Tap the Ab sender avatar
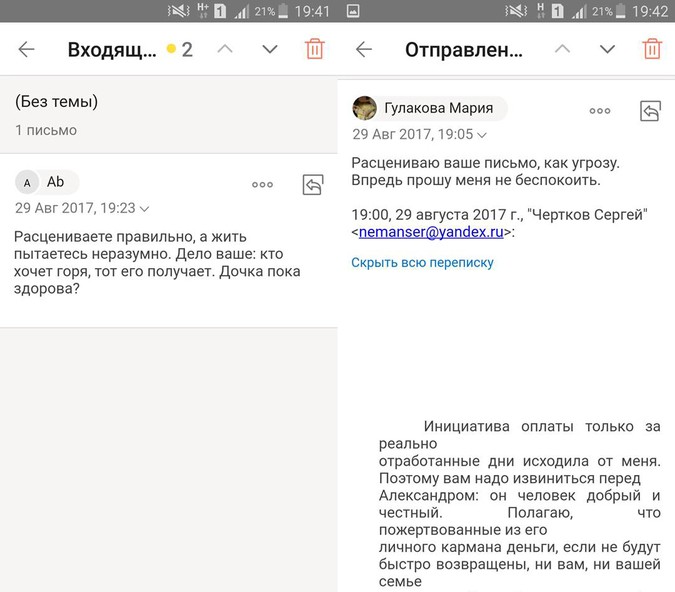The width and height of the screenshot is (675, 592). [x=27, y=183]
